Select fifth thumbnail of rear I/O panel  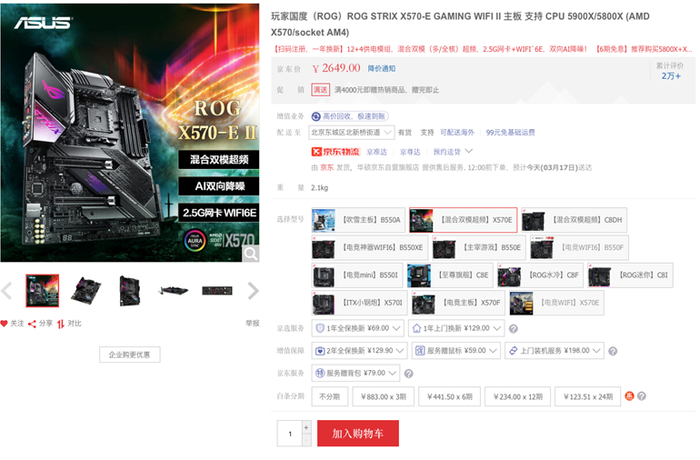[x=217, y=291]
